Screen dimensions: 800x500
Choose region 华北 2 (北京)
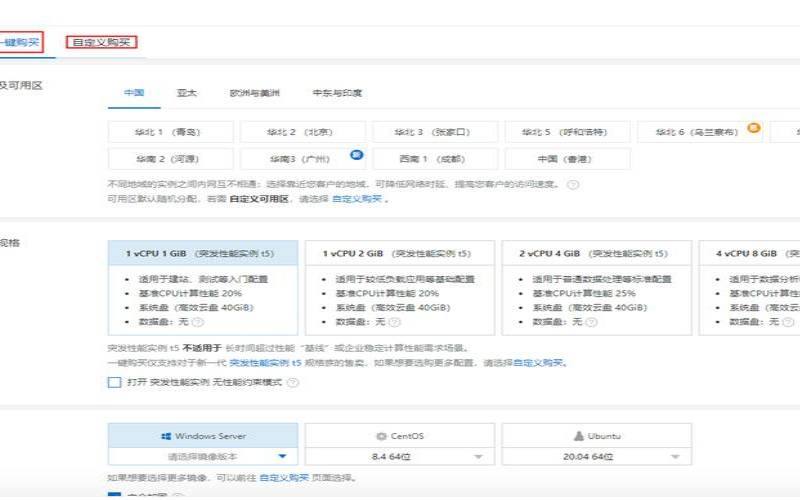[x=303, y=132]
